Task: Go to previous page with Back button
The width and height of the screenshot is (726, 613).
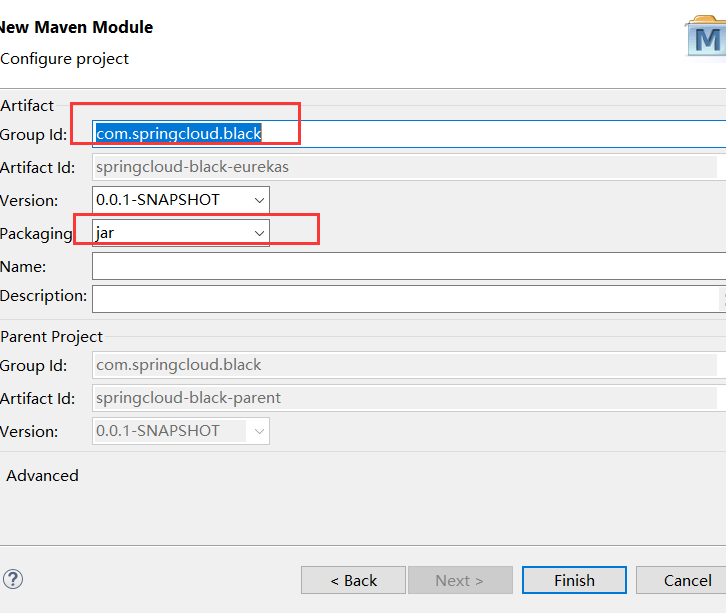Action: (353, 580)
